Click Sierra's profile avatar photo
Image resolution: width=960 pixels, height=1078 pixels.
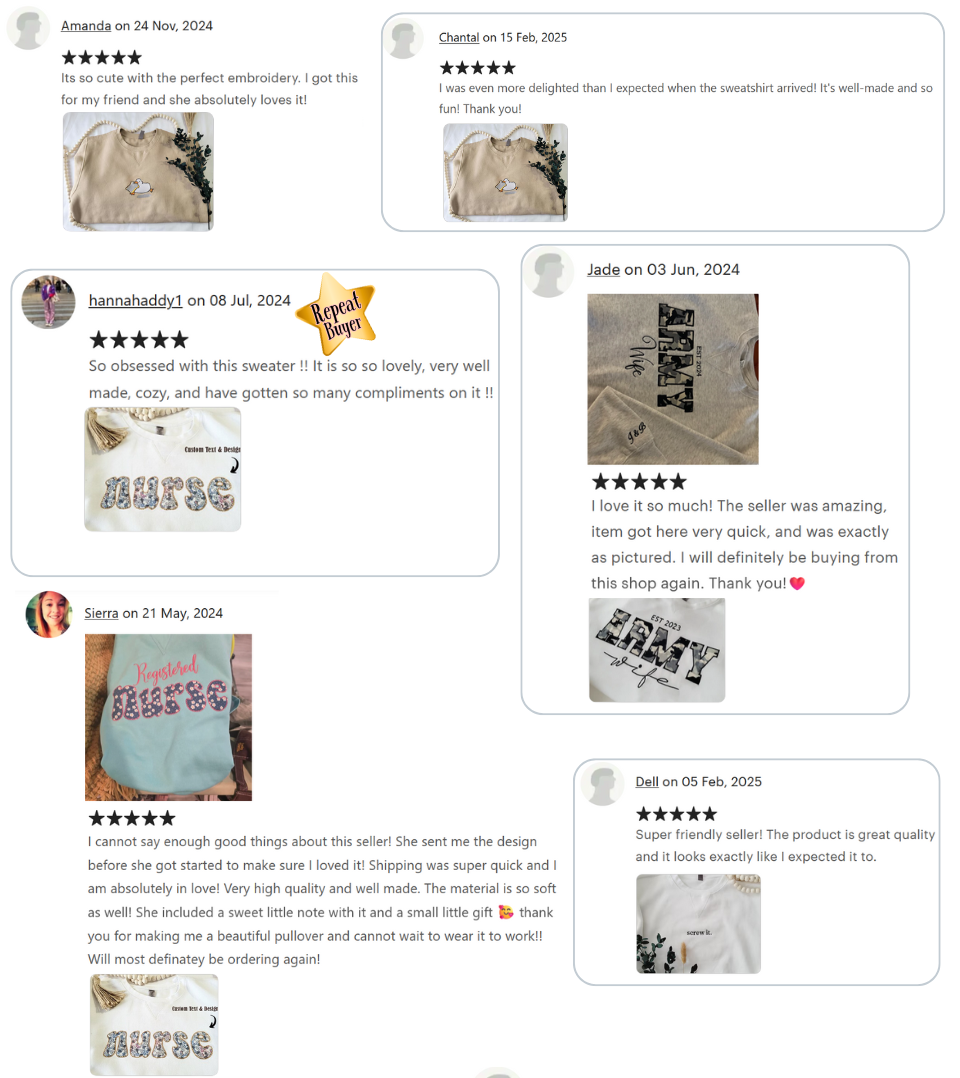point(49,614)
